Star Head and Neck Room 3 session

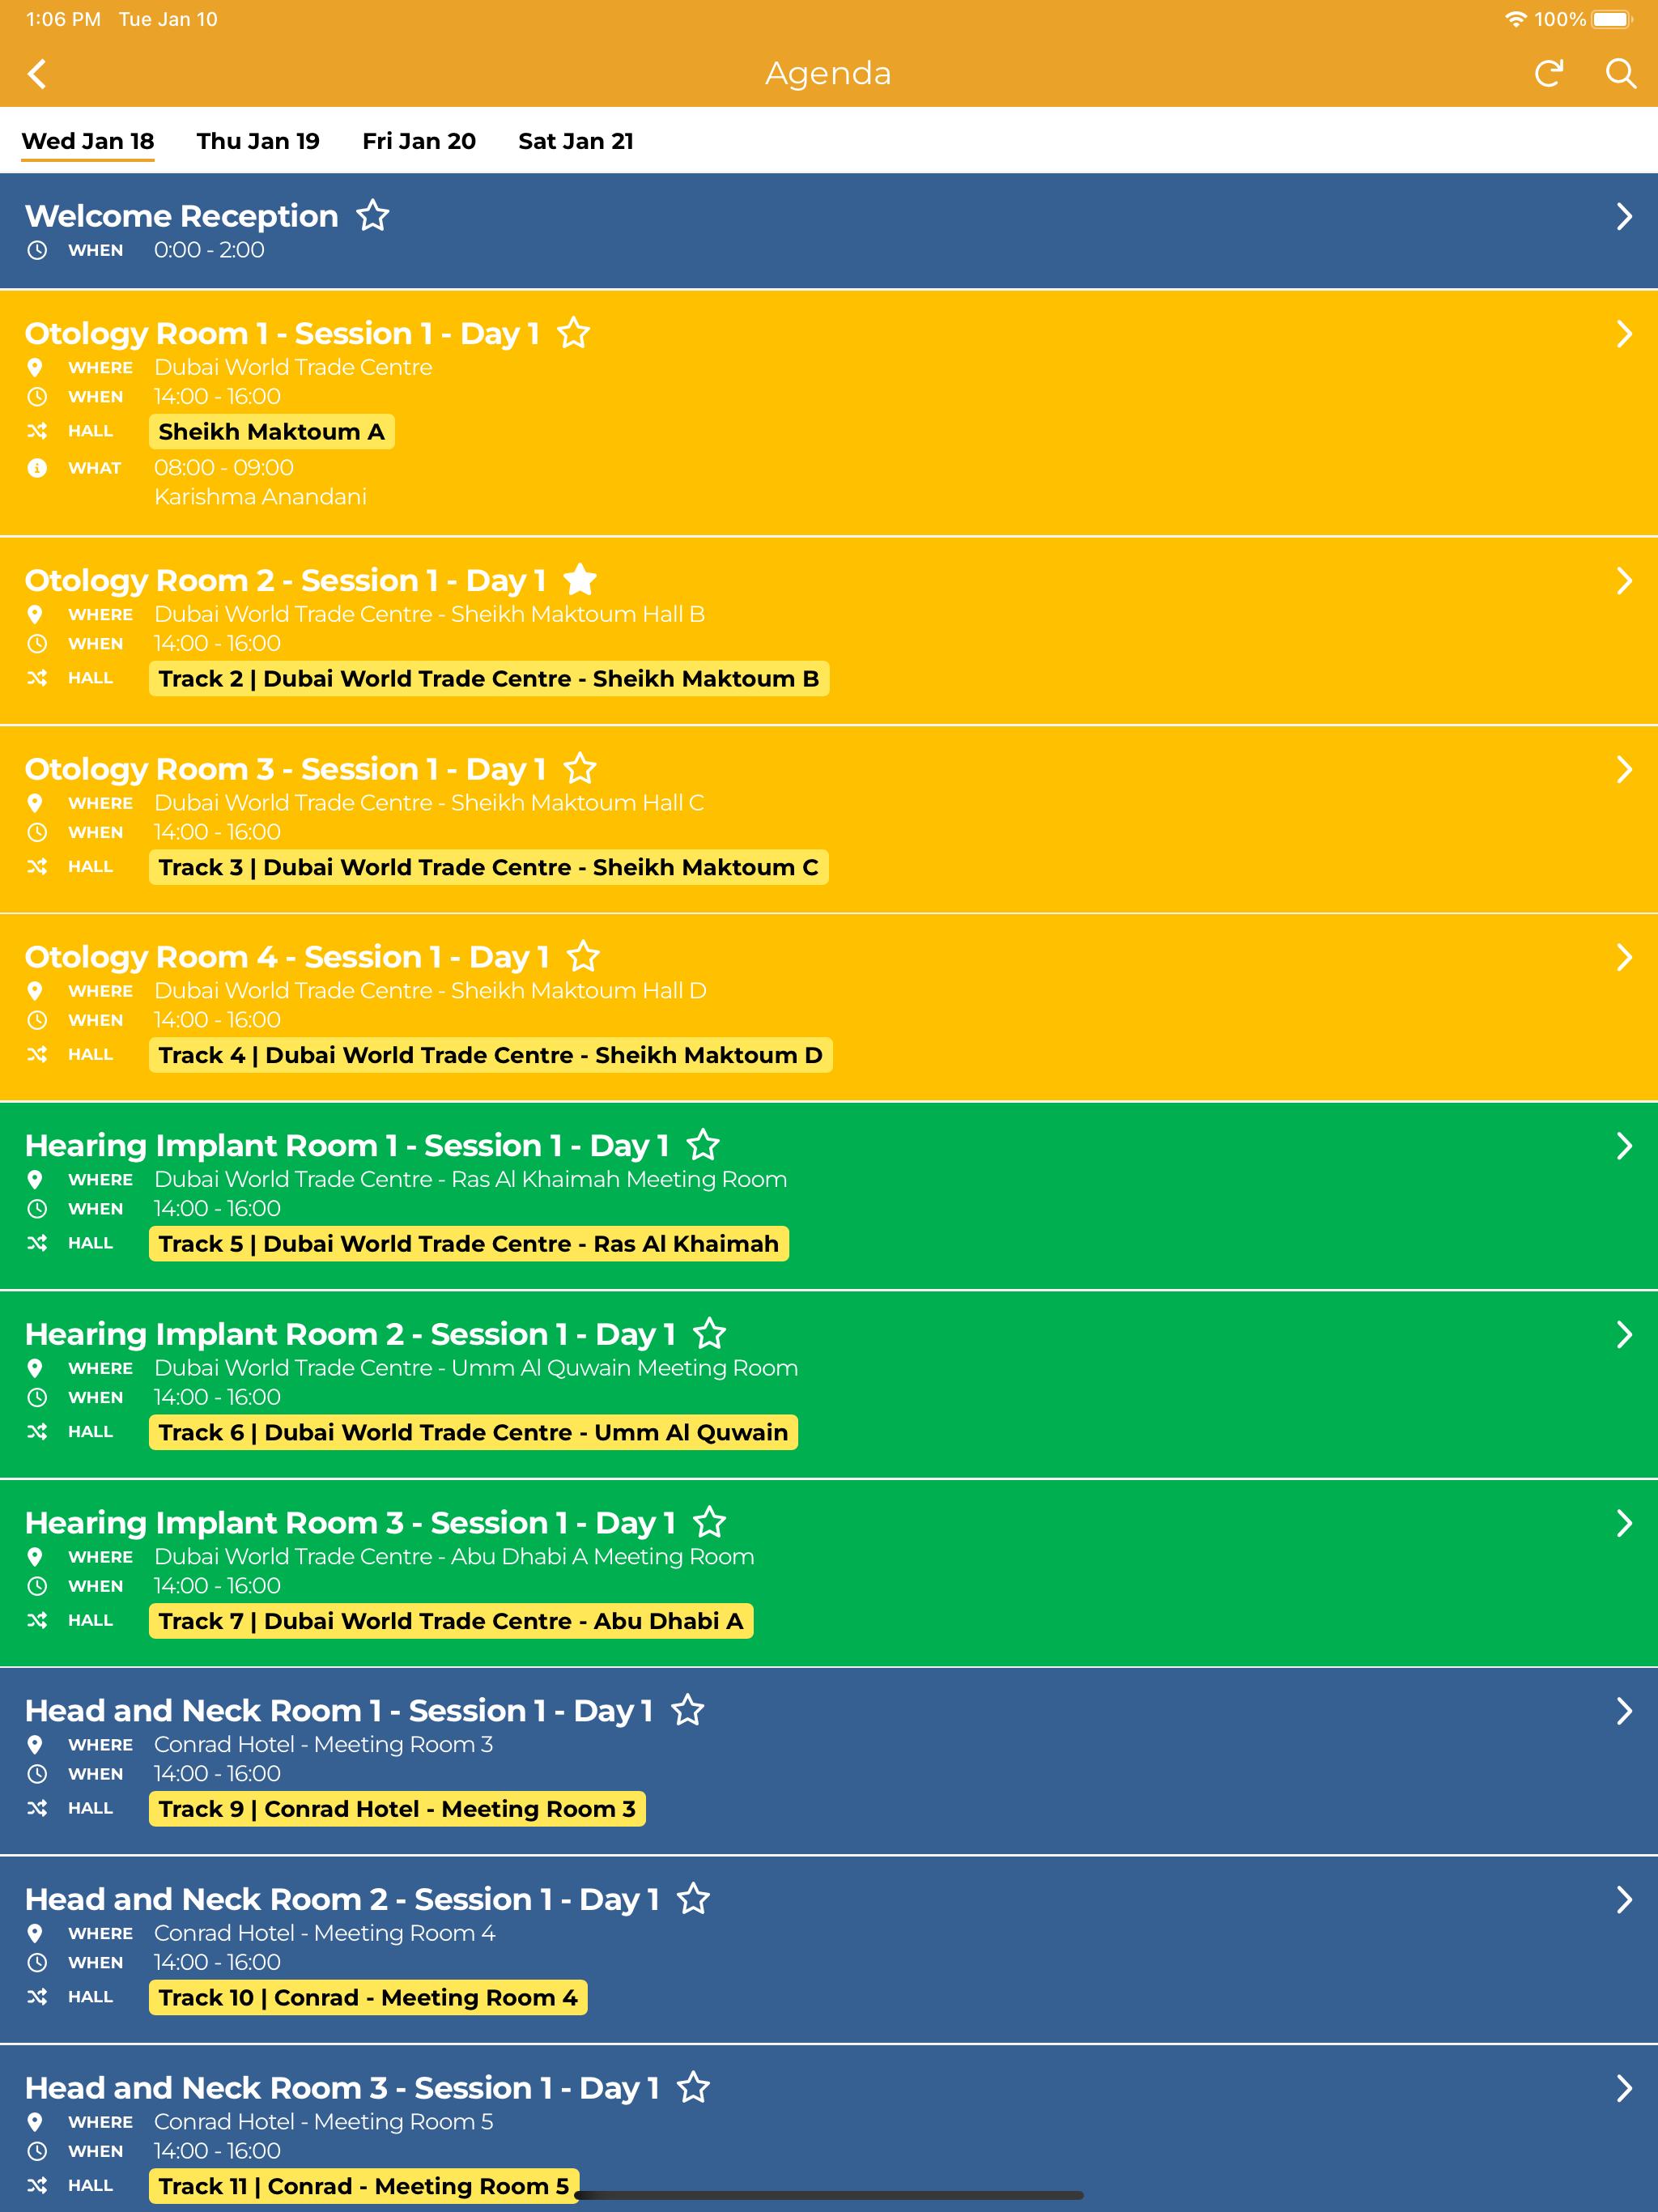pos(693,2087)
